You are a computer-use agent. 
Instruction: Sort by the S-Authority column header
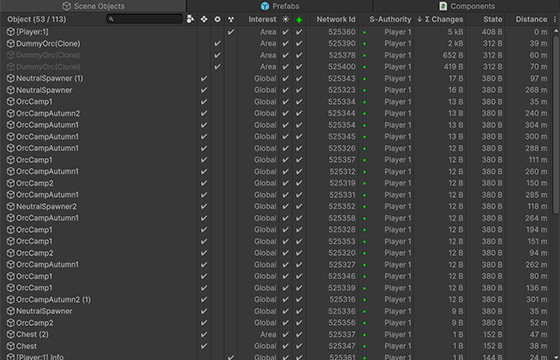click(390, 19)
